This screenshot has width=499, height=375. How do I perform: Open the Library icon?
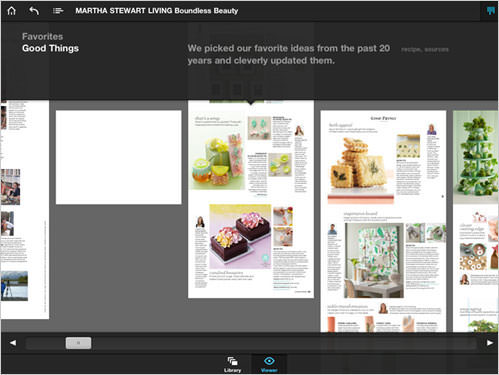pos(232,364)
